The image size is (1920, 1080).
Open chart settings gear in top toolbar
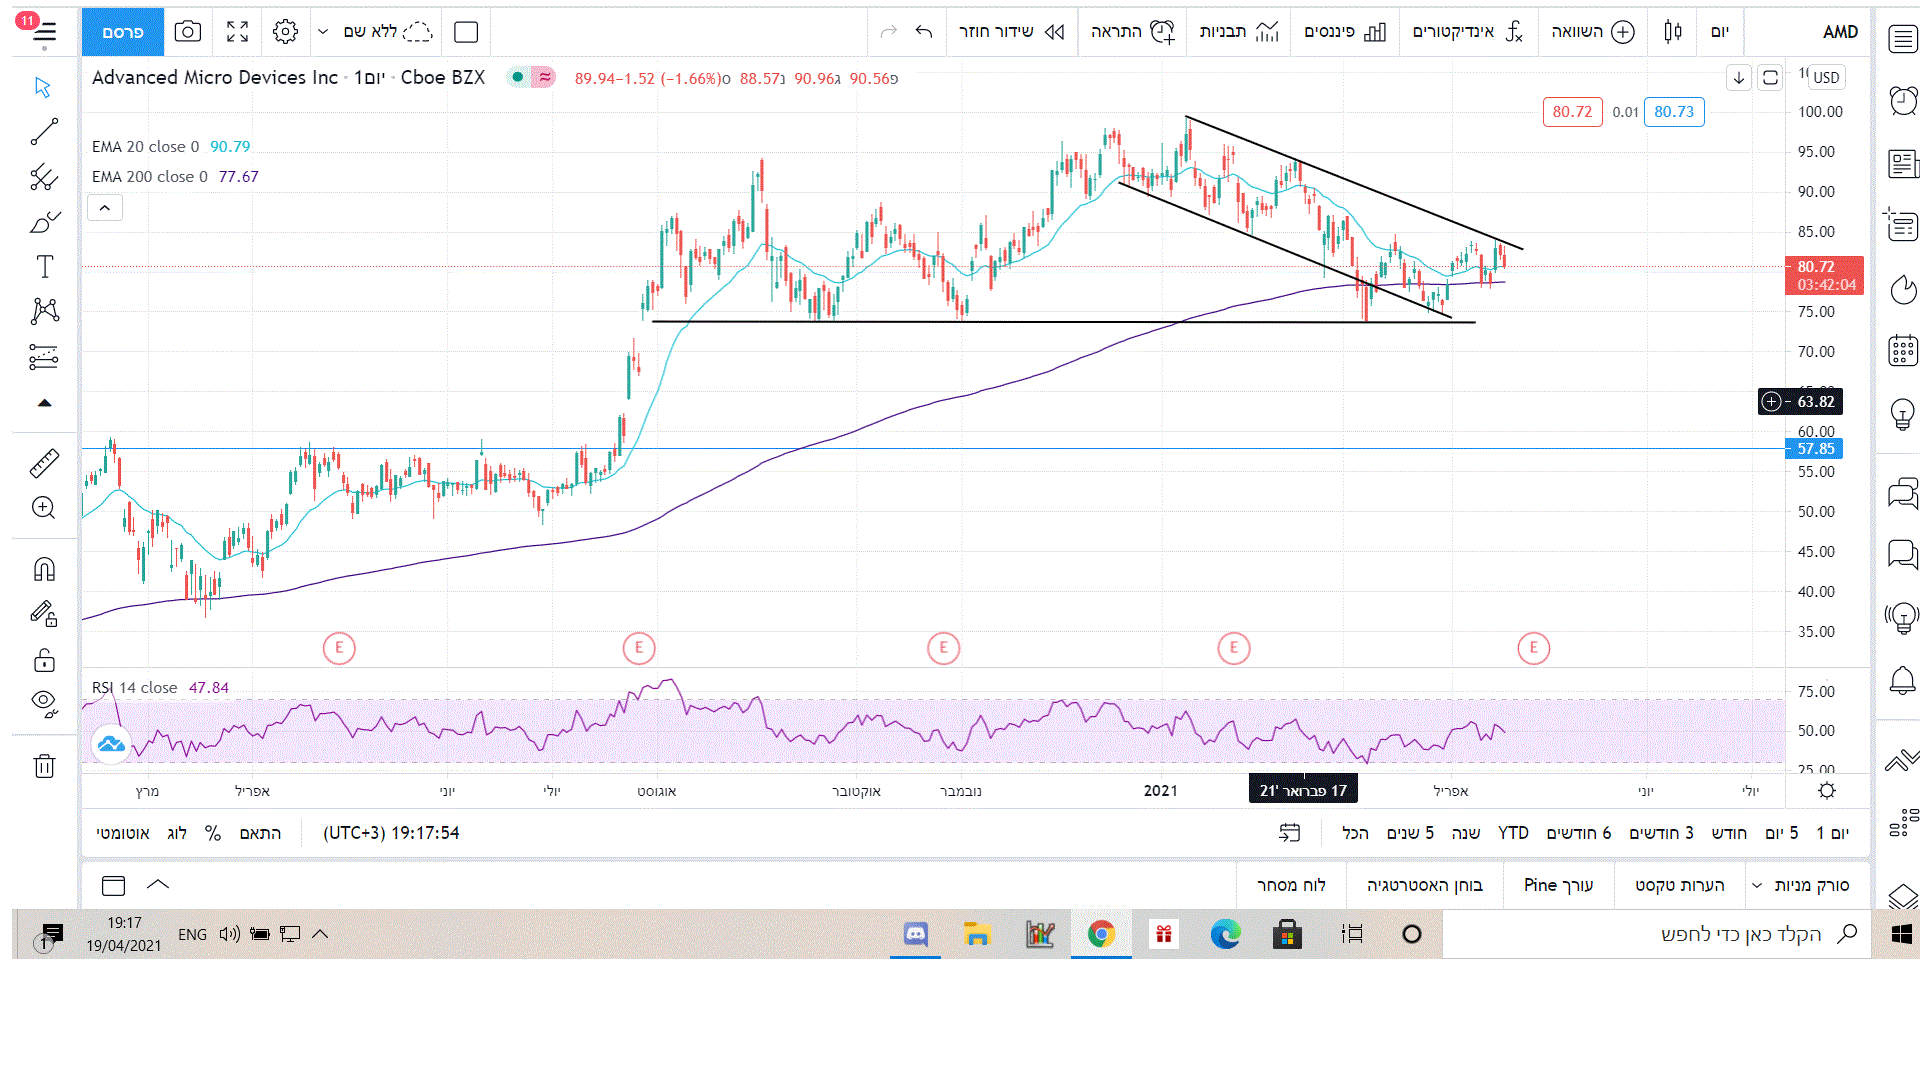(x=285, y=32)
